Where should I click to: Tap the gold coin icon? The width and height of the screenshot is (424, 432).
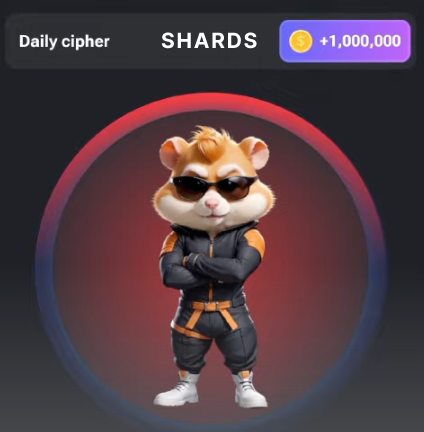pos(301,41)
